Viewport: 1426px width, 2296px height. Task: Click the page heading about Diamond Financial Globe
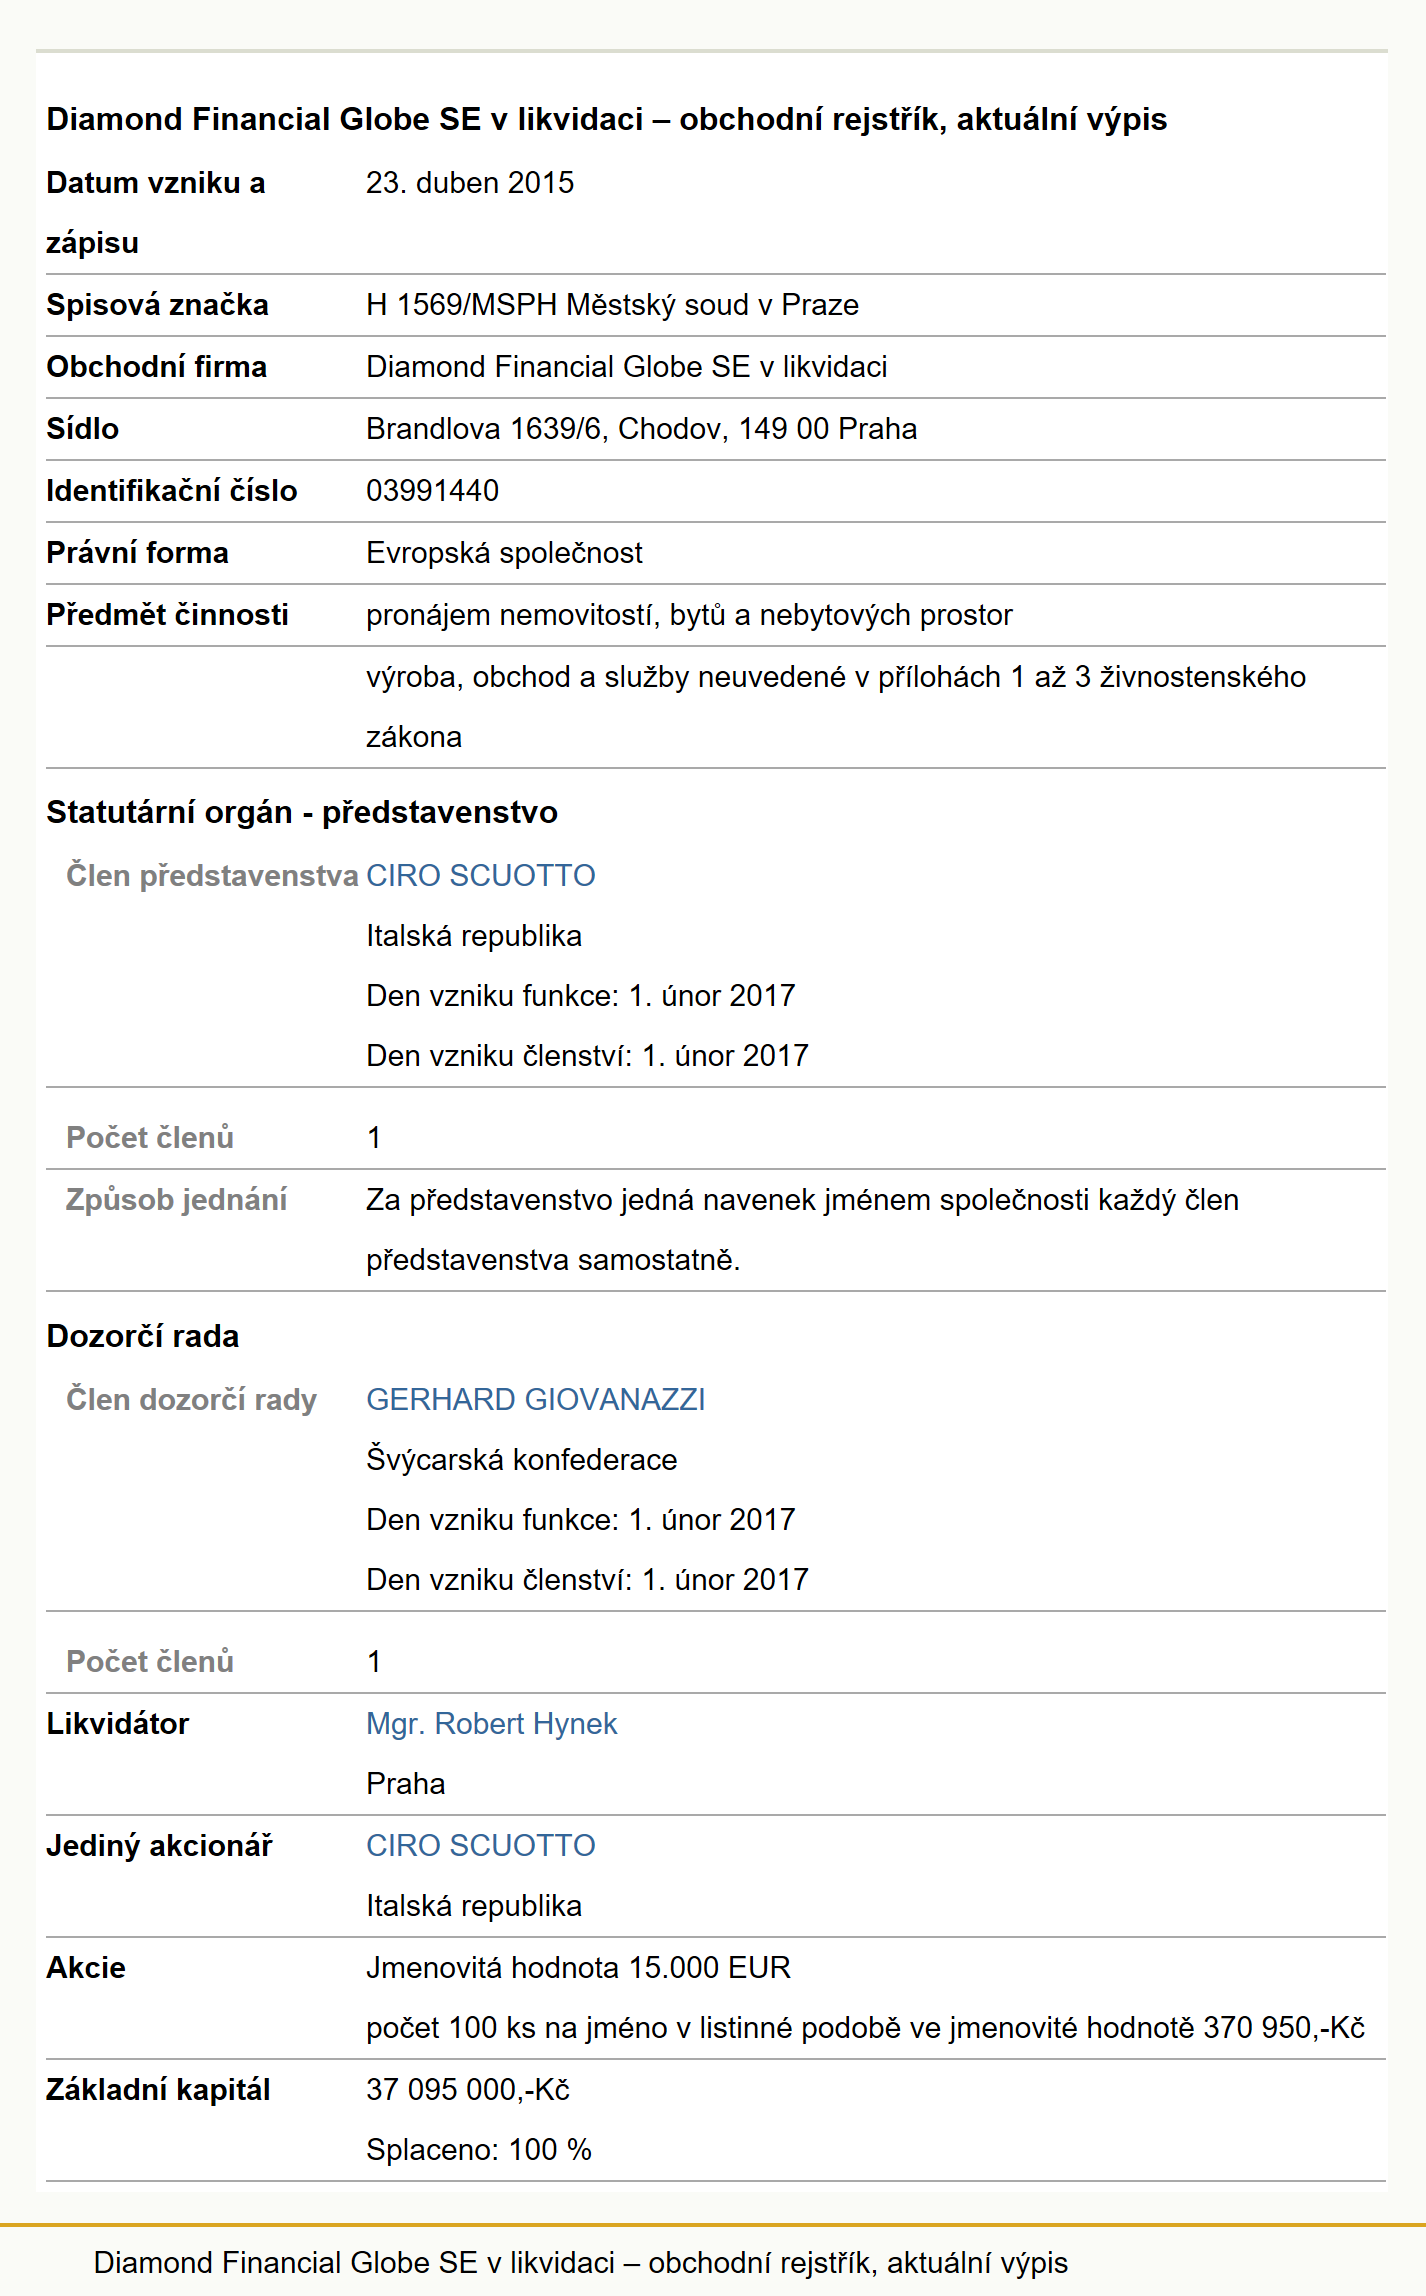click(x=606, y=119)
